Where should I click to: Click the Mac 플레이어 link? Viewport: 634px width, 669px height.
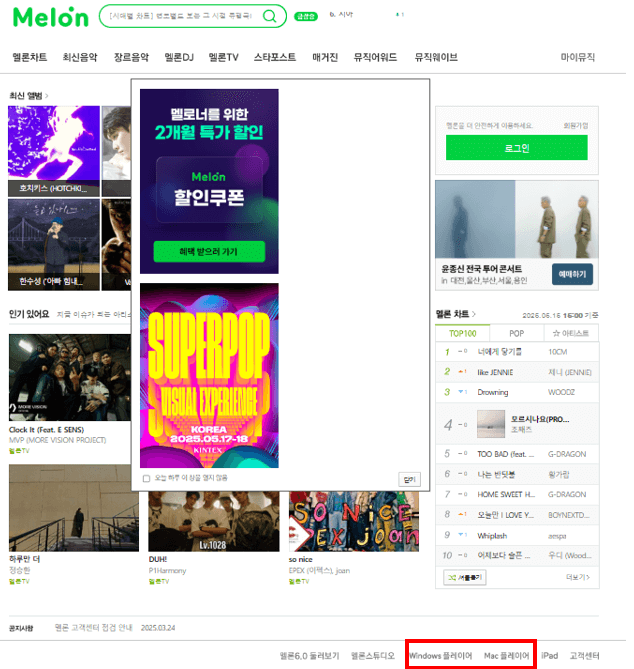[x=506, y=655]
